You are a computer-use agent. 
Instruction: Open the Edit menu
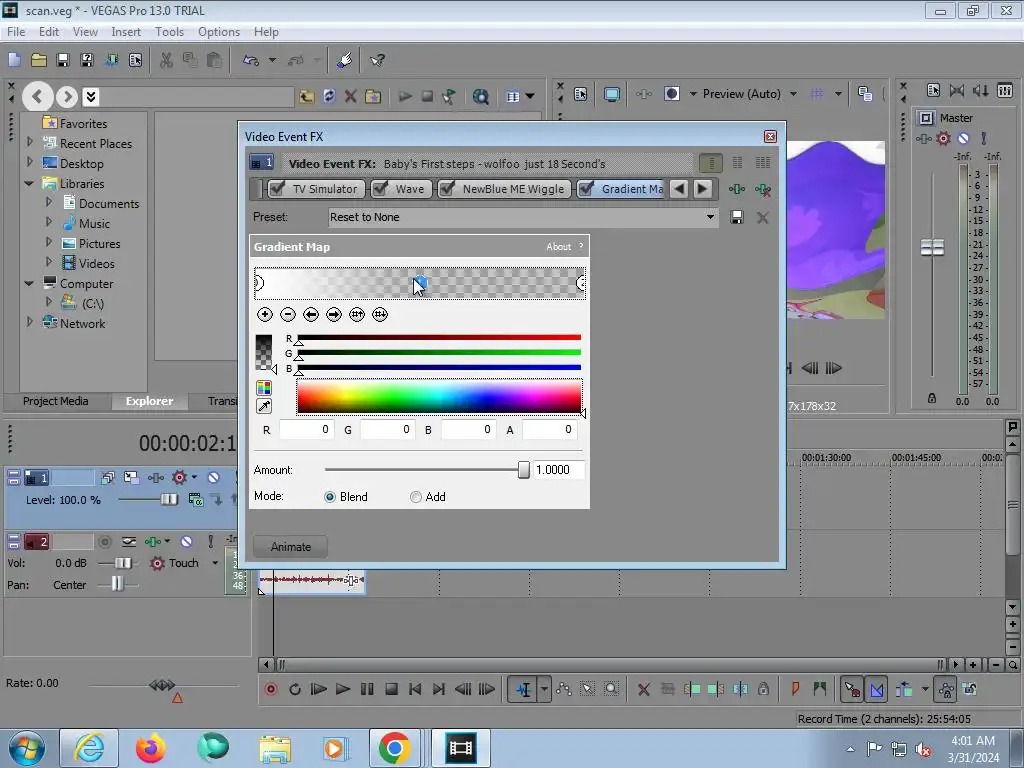coord(48,32)
